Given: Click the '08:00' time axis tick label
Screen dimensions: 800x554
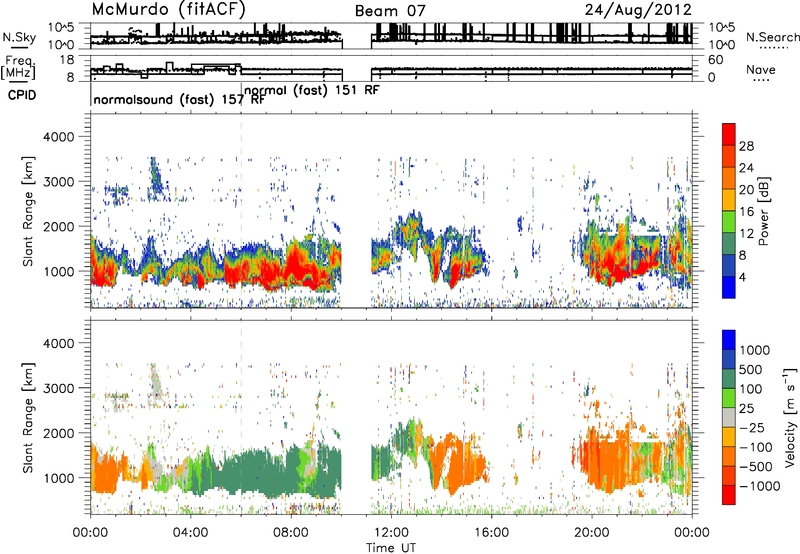Looking at the screenshot, I should pyautogui.click(x=291, y=532).
